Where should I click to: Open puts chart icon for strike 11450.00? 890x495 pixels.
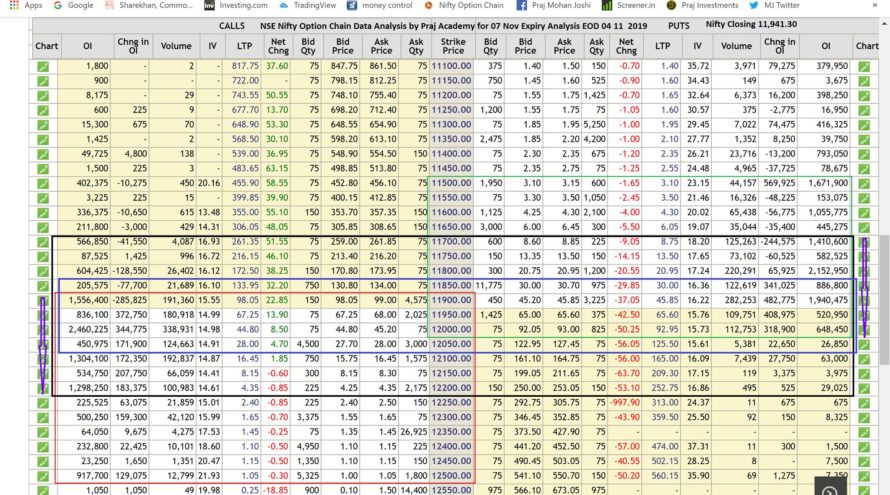tap(864, 169)
